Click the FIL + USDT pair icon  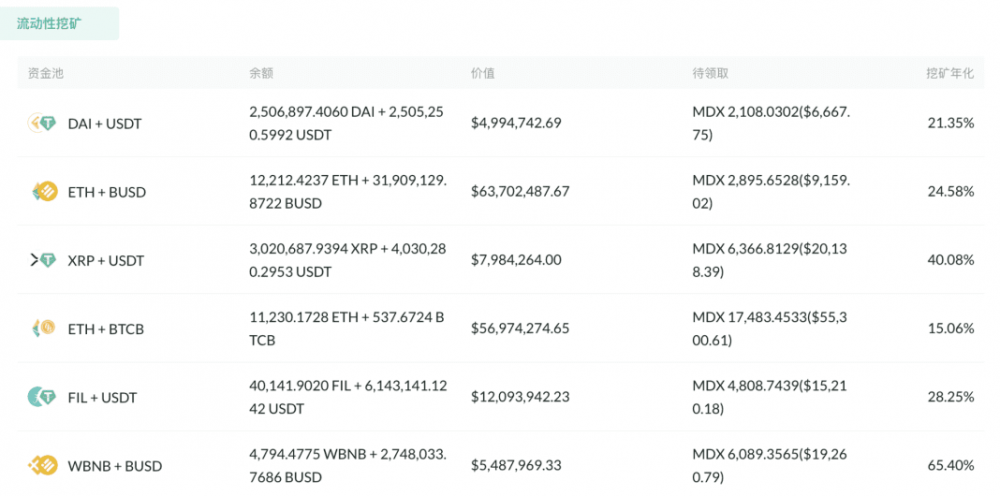(x=41, y=397)
